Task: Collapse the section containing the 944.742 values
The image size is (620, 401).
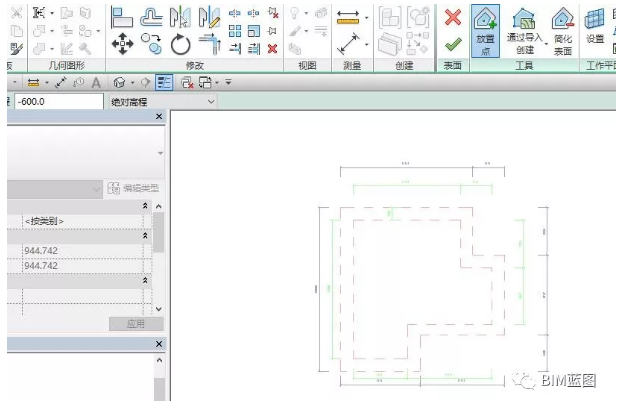Action: [145, 235]
